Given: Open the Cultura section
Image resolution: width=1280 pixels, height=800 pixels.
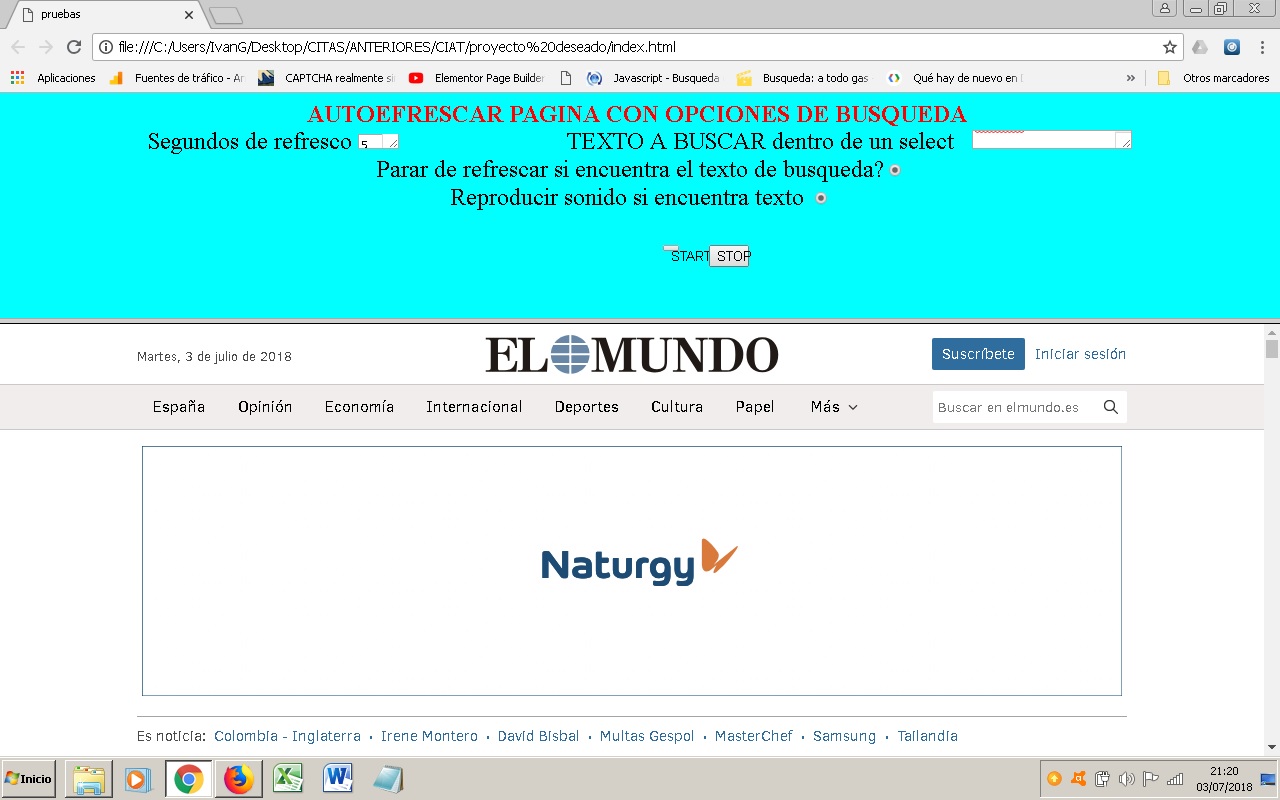Looking at the screenshot, I should (677, 407).
